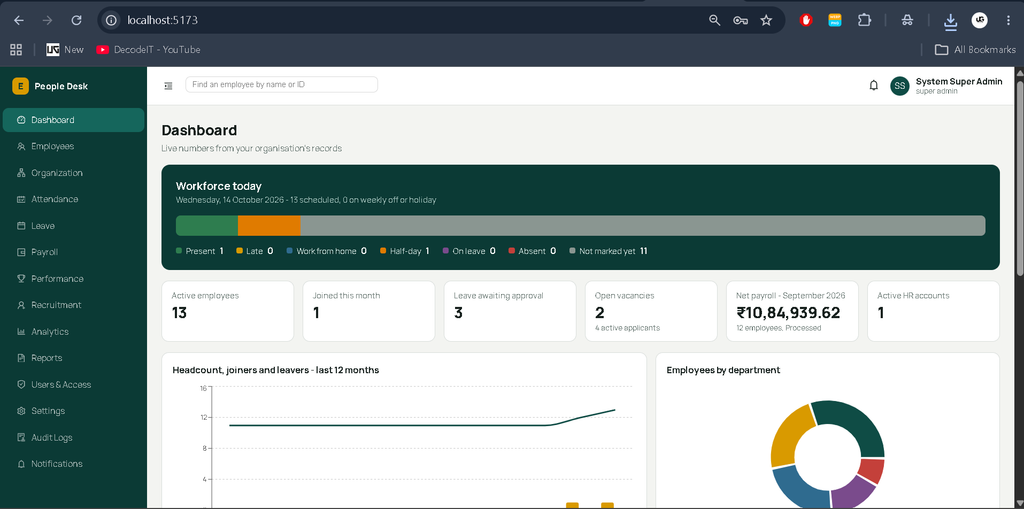Image resolution: width=1024 pixels, height=509 pixels.
Task: Click the Not marked yet legend entry
Action: click(x=608, y=251)
